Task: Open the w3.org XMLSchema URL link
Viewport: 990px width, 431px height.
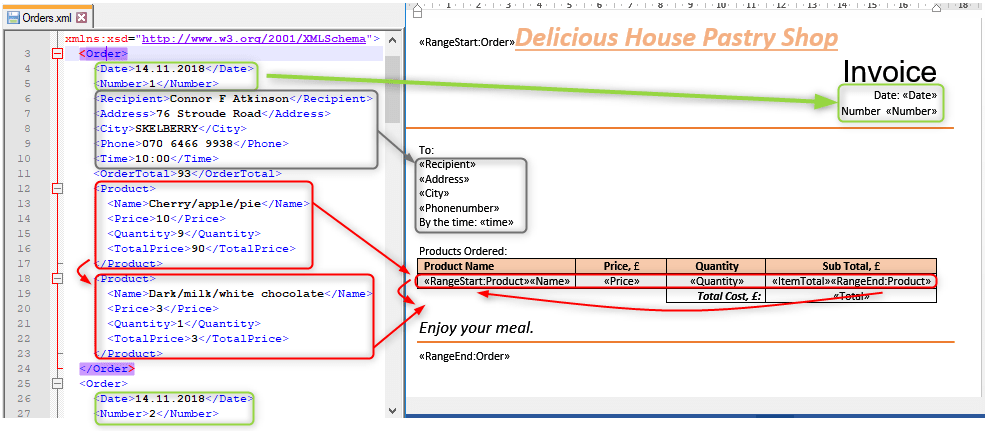Action: click(254, 38)
